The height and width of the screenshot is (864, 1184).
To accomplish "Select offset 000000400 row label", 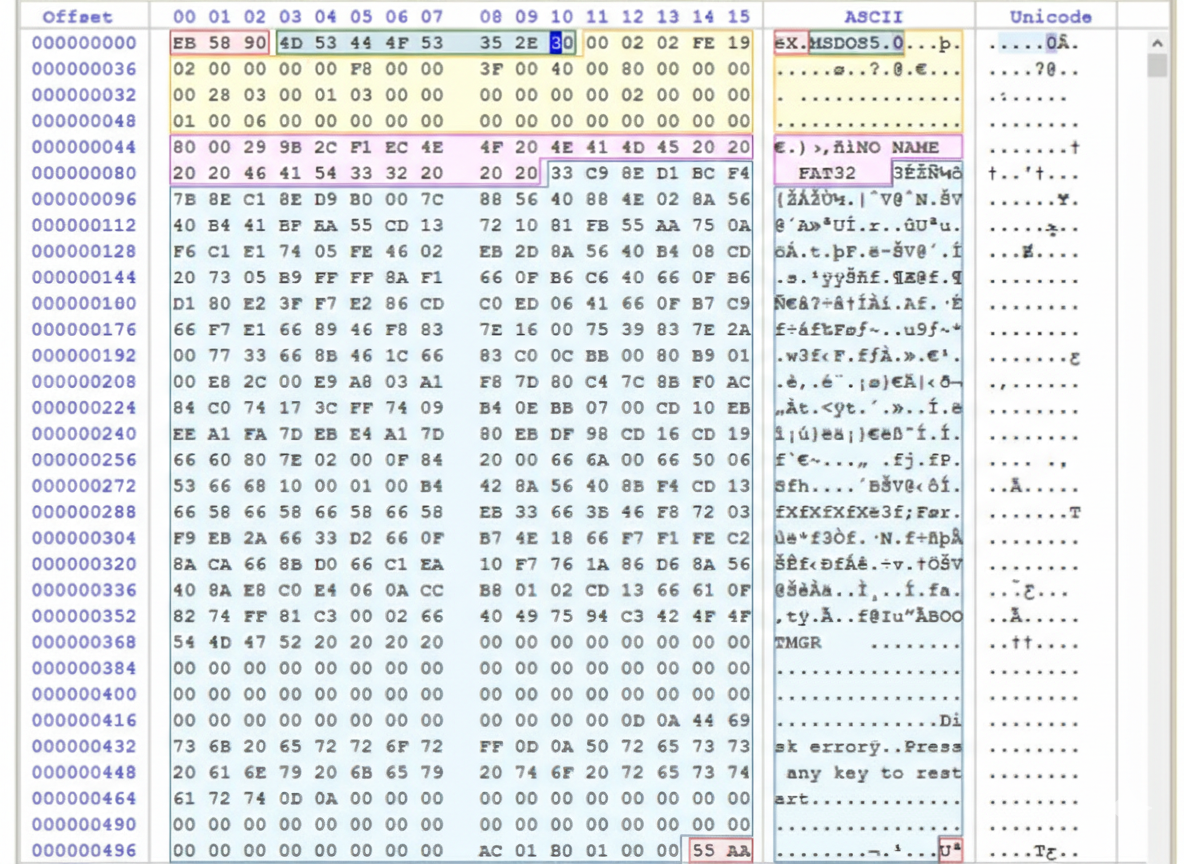I will coord(84,694).
